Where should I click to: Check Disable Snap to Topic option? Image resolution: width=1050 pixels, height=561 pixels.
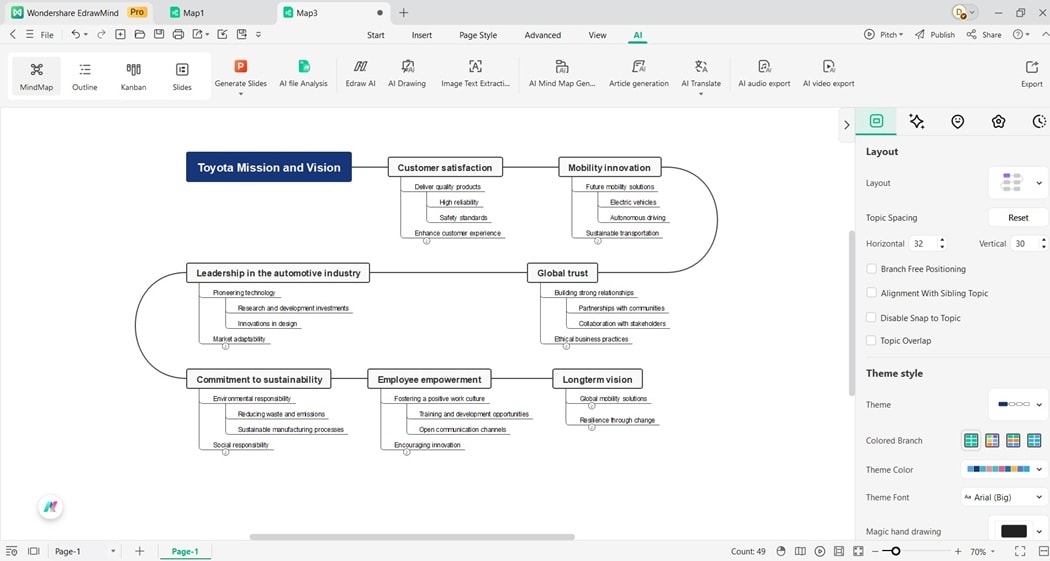[x=871, y=317]
